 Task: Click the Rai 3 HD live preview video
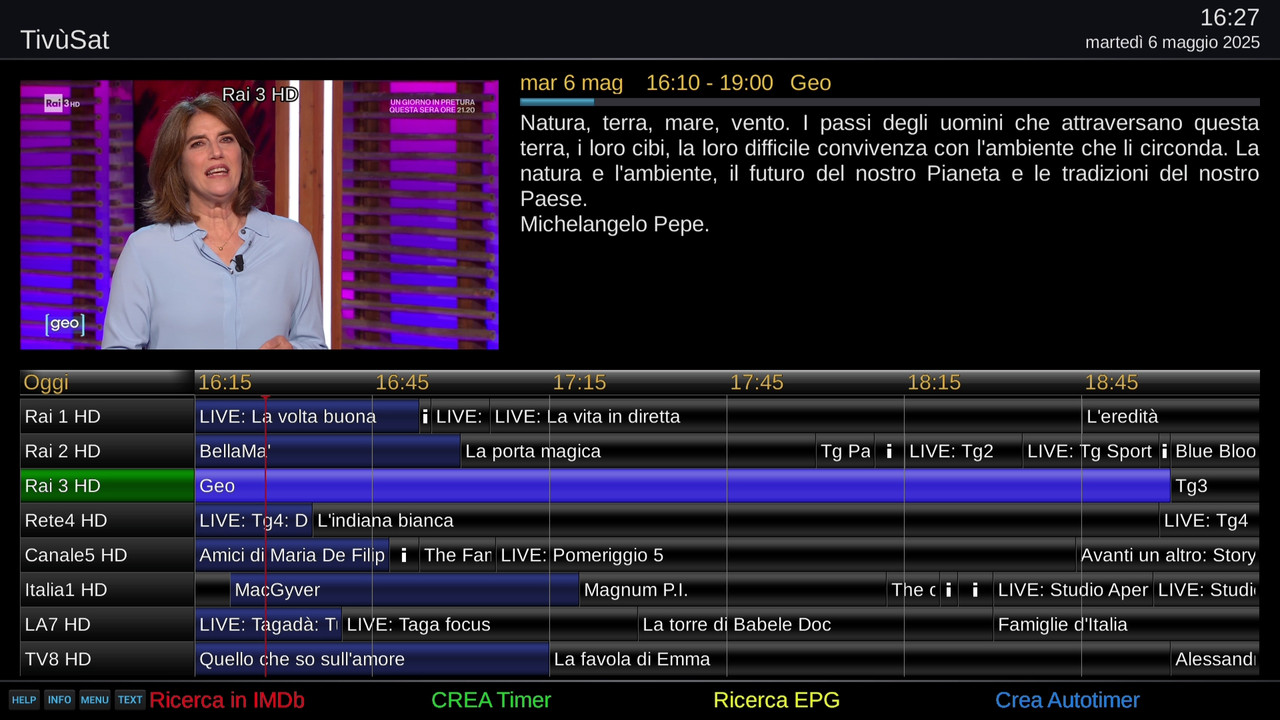(259, 215)
